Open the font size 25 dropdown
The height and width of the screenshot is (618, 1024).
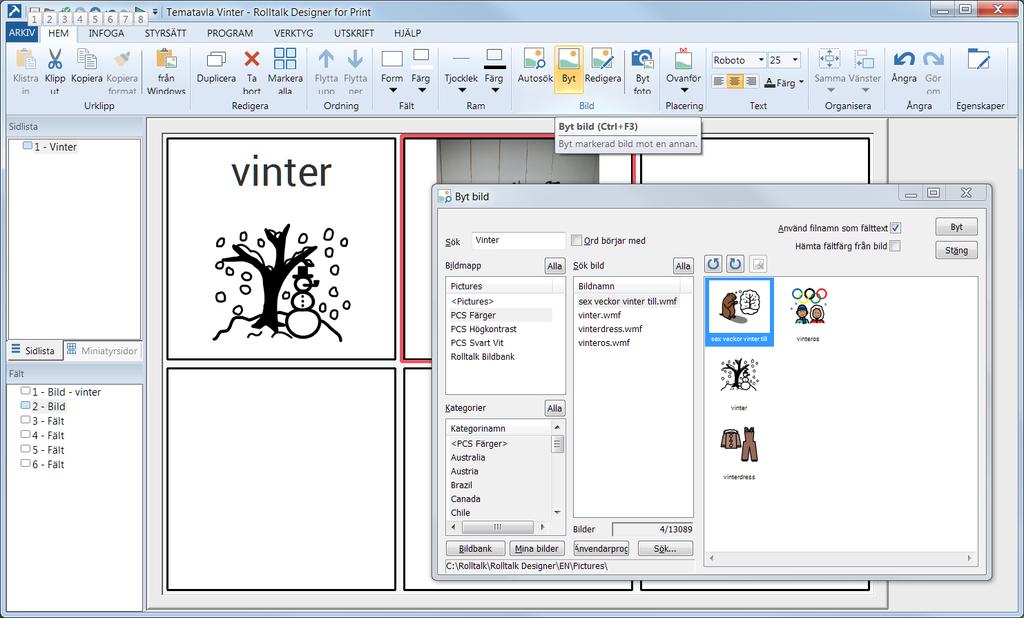coord(795,60)
